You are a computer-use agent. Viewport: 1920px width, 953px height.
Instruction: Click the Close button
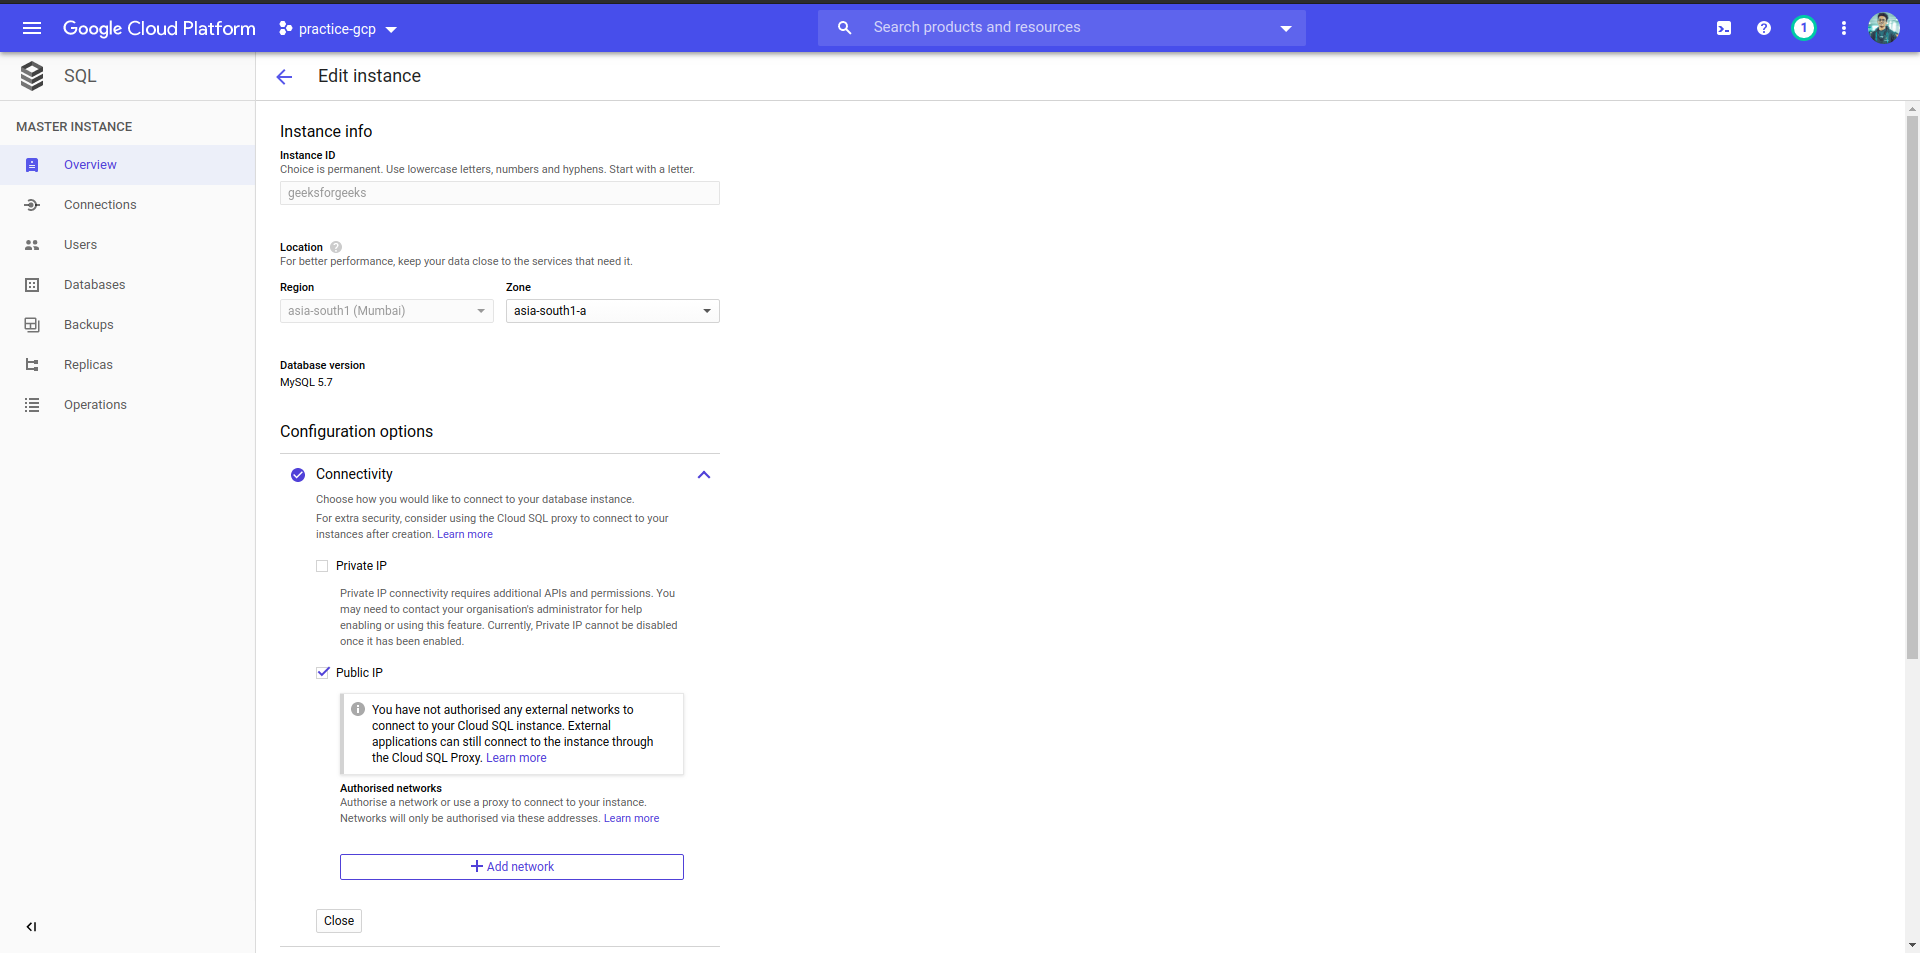[339, 921]
